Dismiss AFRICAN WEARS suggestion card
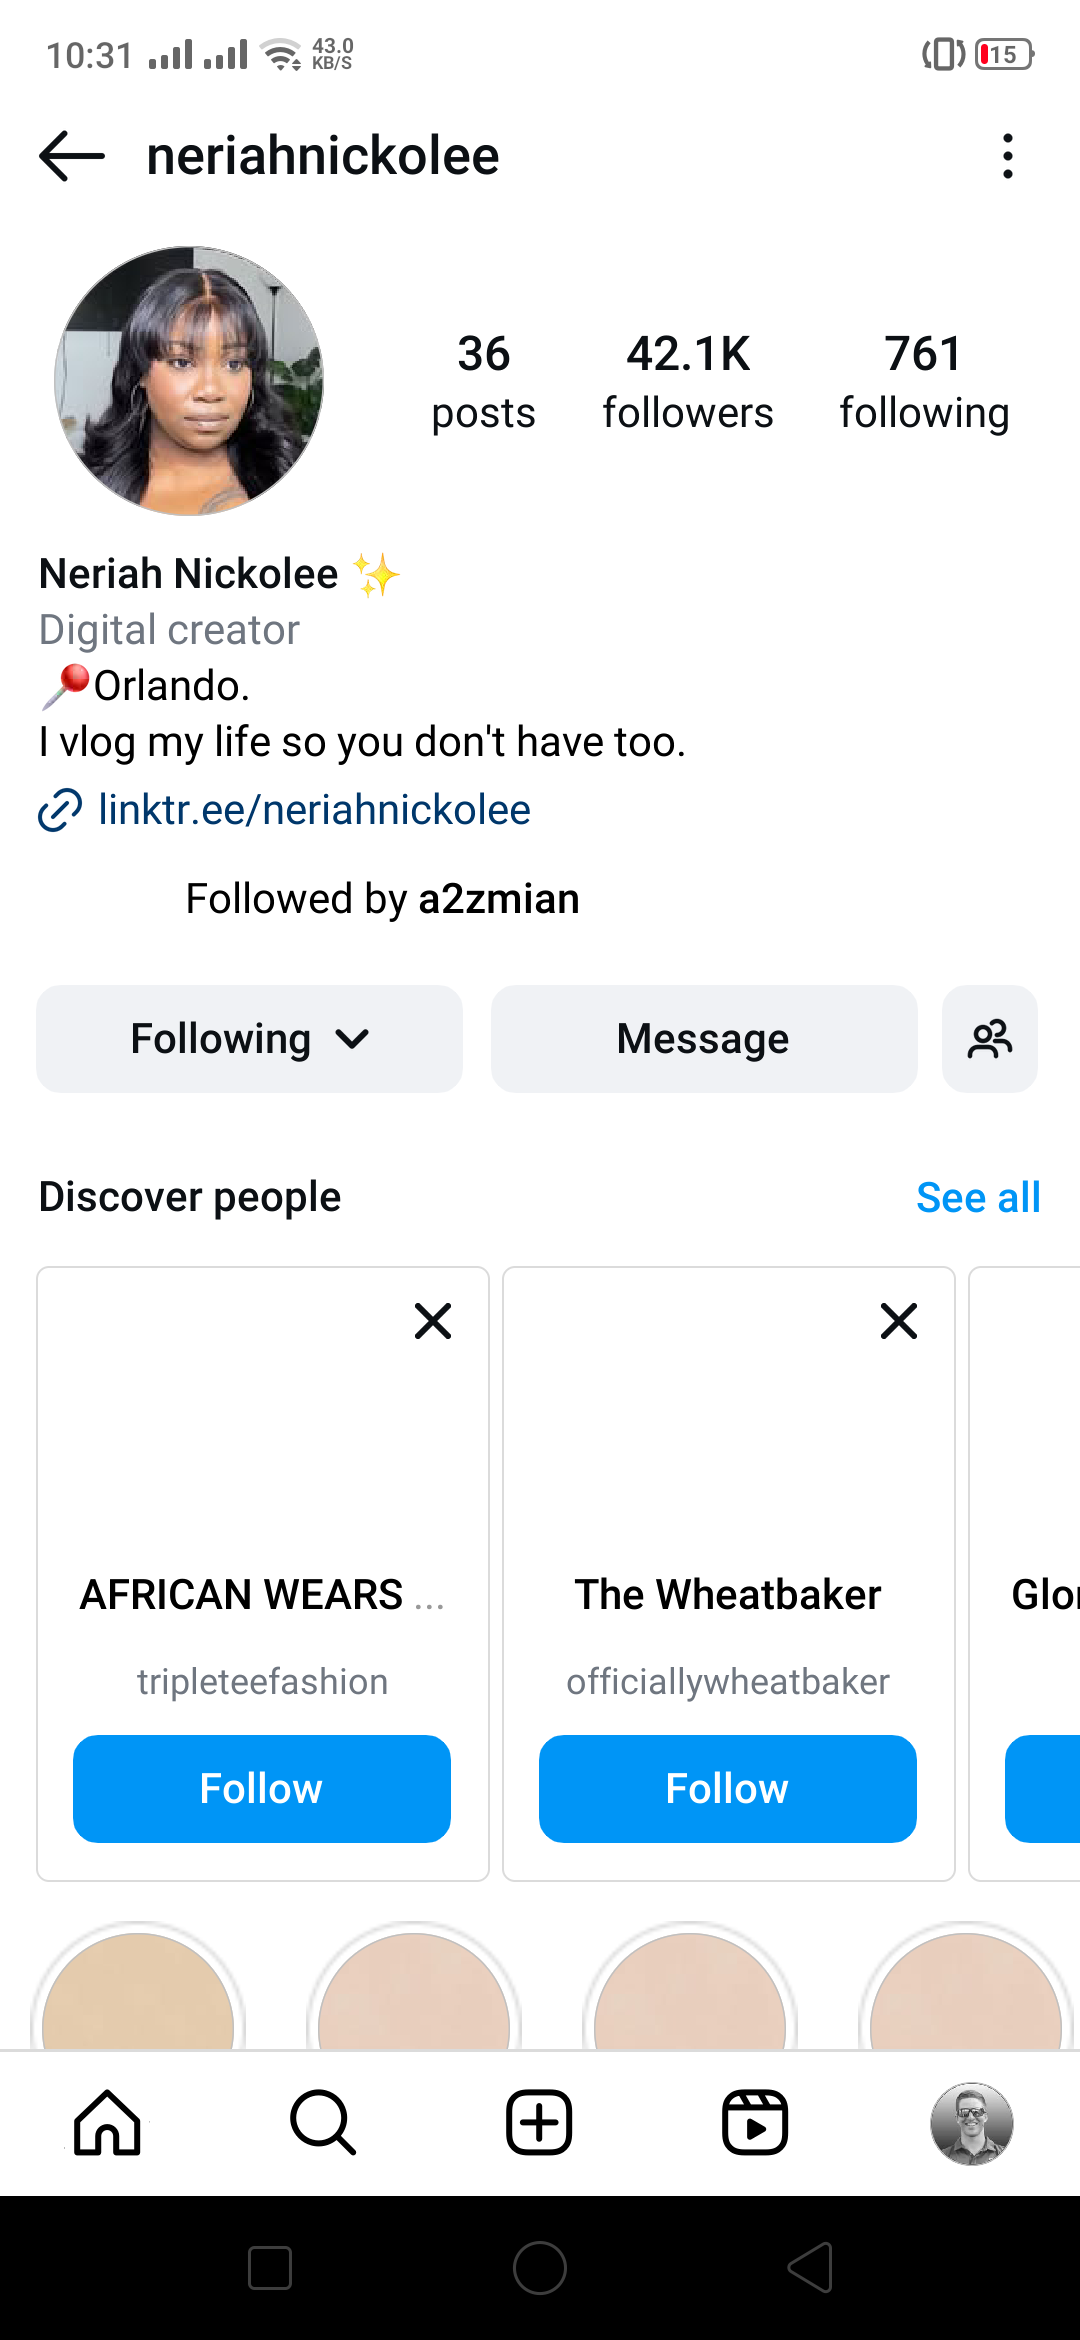The height and width of the screenshot is (2340, 1080). (433, 1321)
